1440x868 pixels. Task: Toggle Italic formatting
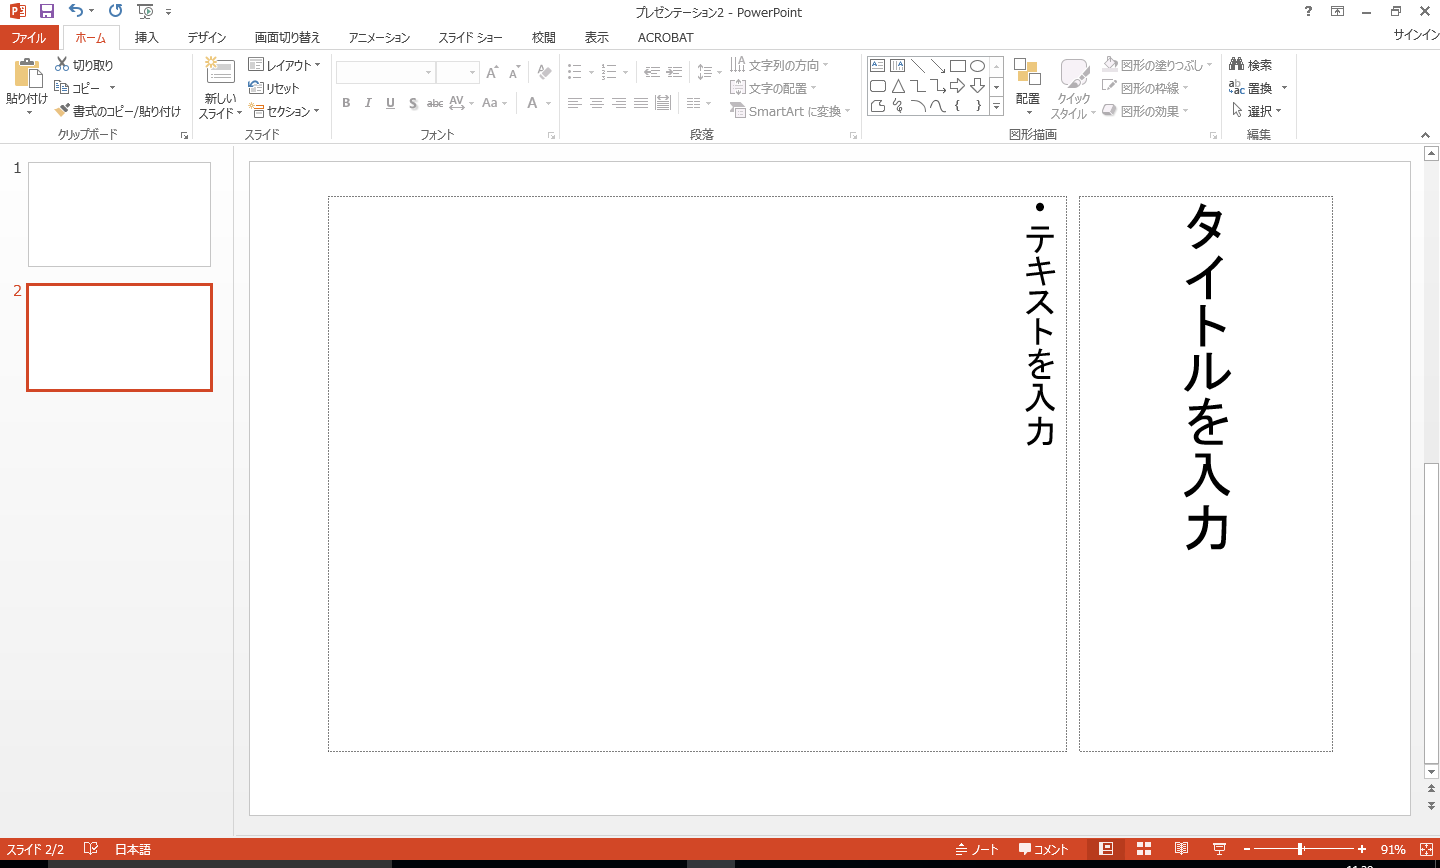point(368,103)
